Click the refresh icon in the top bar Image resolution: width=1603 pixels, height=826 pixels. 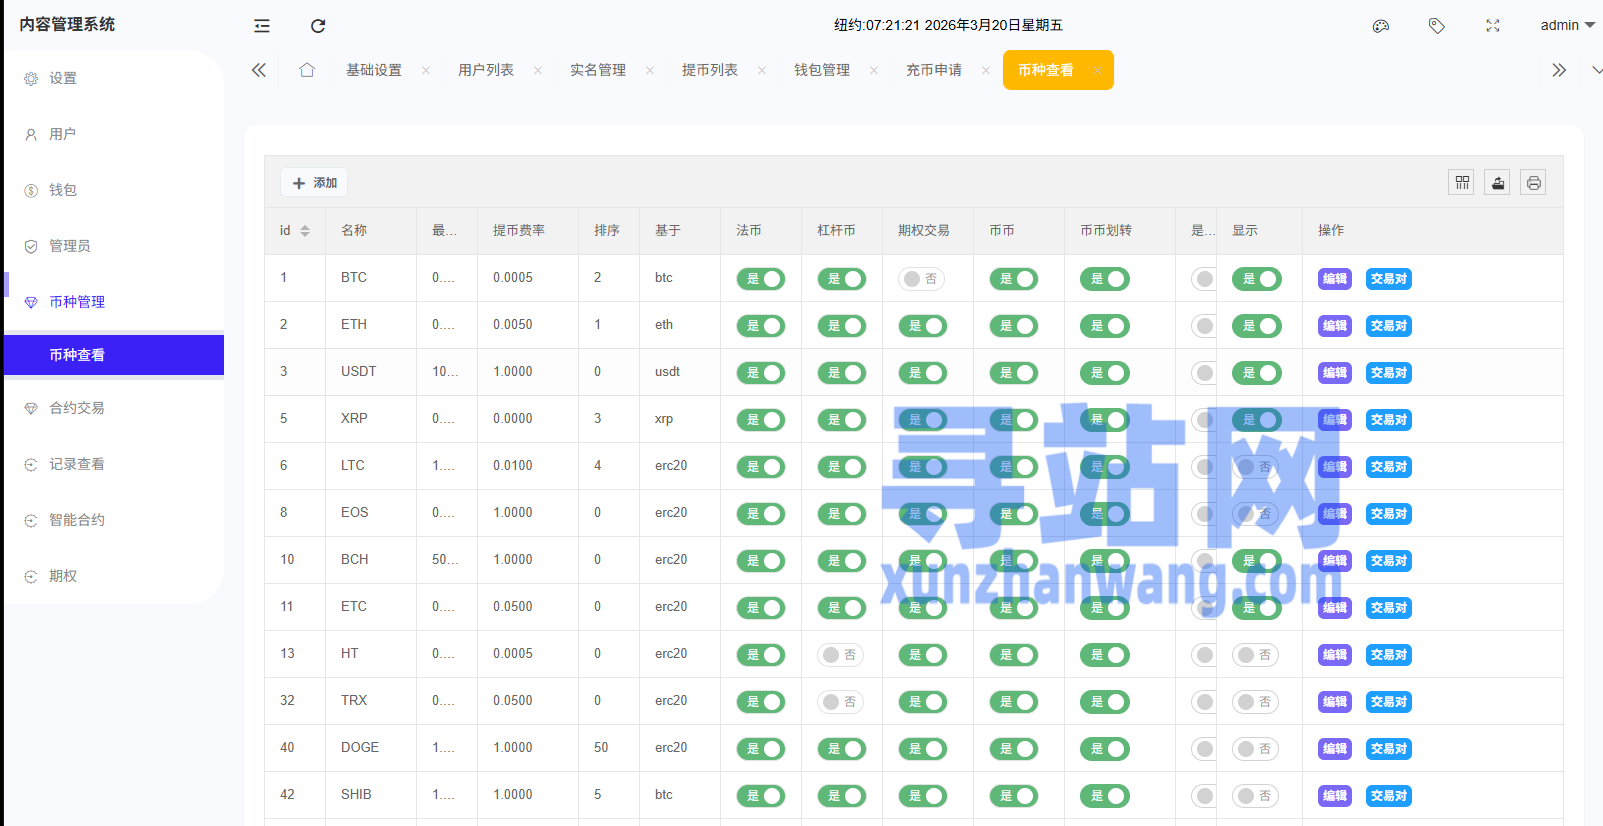318,26
